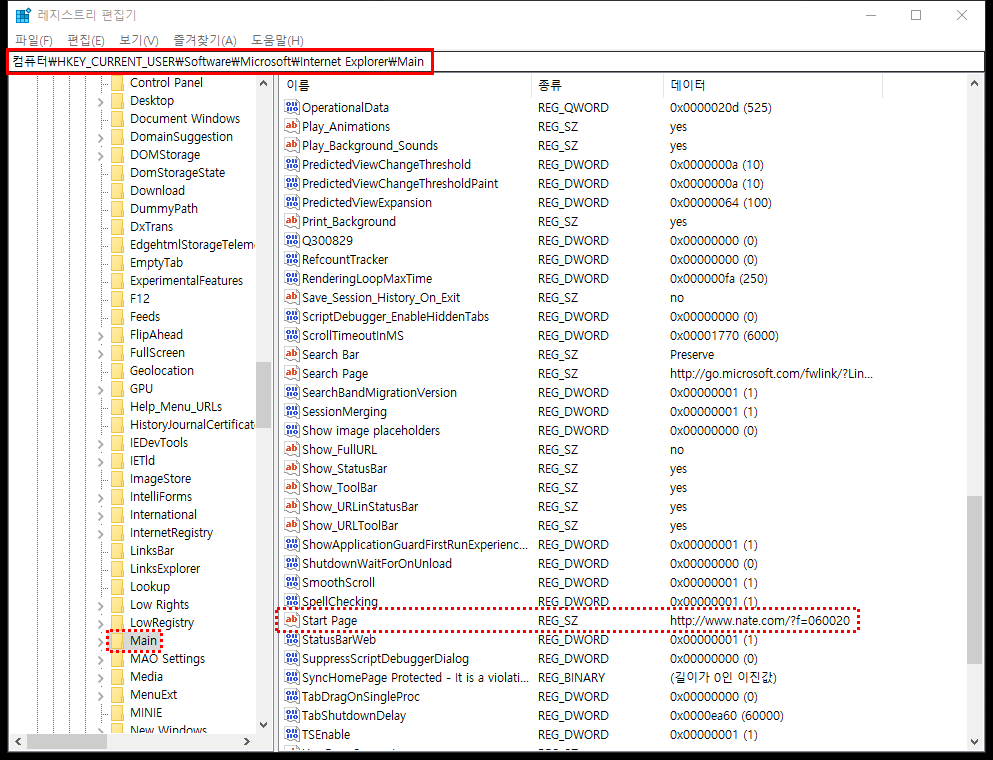Click the values pane vertical scrollbar thumb

coord(974,580)
